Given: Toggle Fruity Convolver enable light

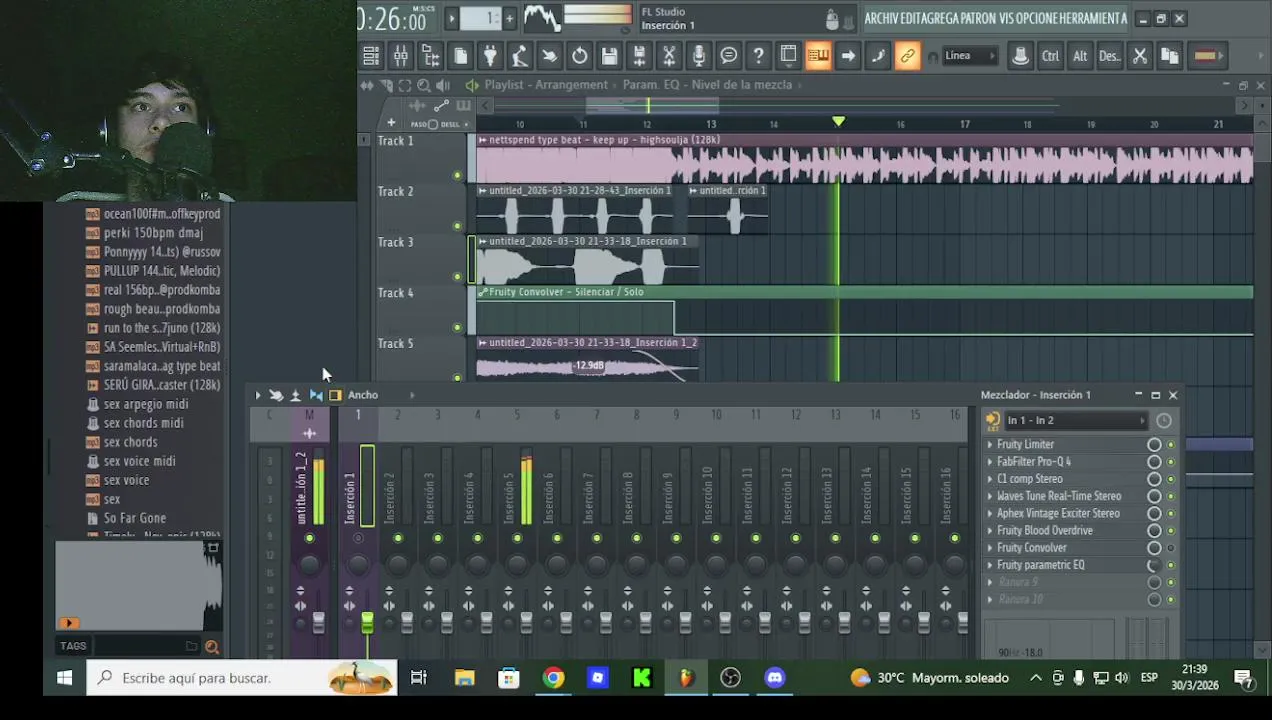Looking at the screenshot, I should (x=1171, y=548).
